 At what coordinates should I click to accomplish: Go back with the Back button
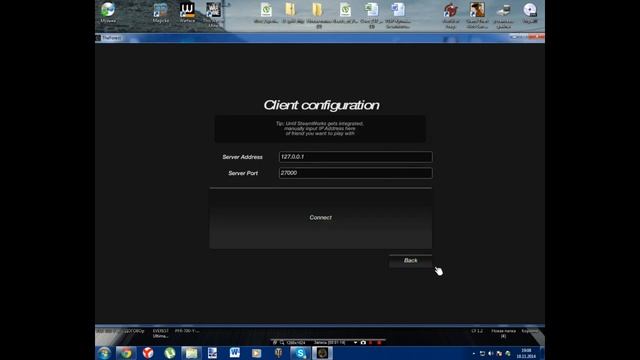(411, 261)
